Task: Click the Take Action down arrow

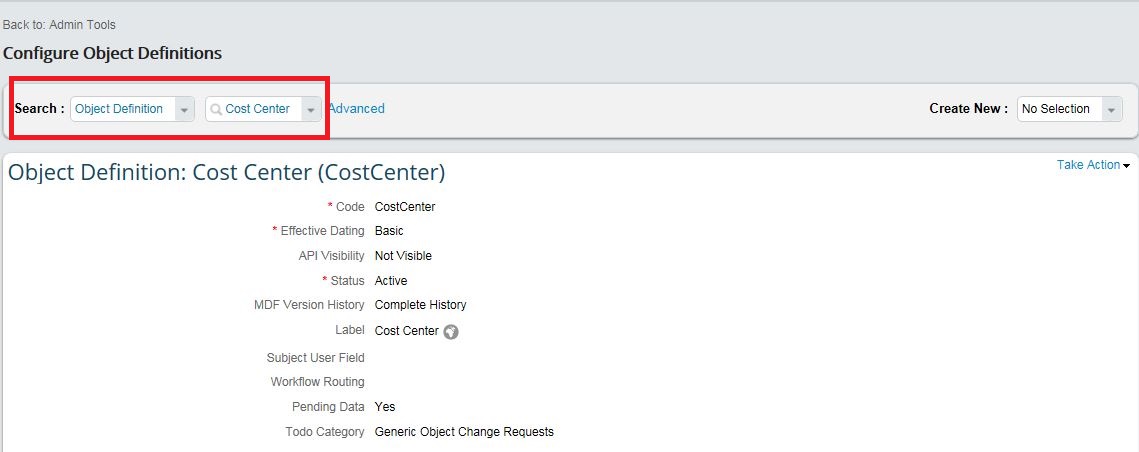Action: click(x=1127, y=166)
